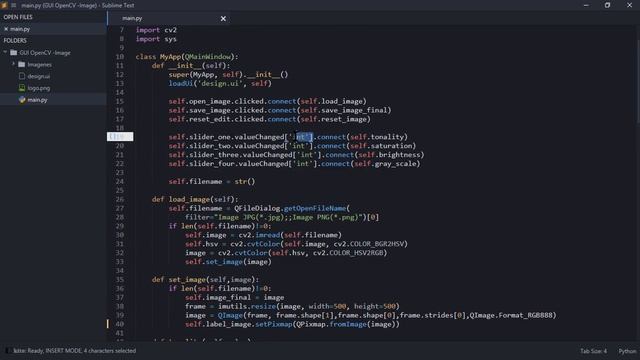Click 'def set_image(self,image):' line
The height and width of the screenshot is (360, 640).
(205, 280)
